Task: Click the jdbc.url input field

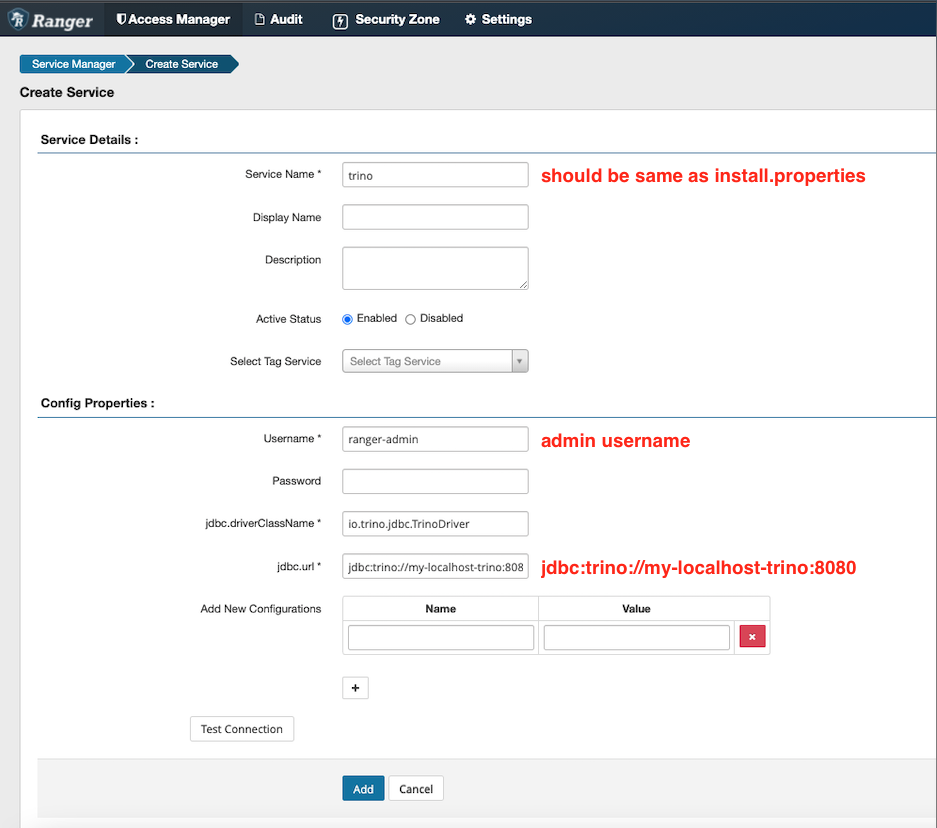Action: tap(435, 566)
